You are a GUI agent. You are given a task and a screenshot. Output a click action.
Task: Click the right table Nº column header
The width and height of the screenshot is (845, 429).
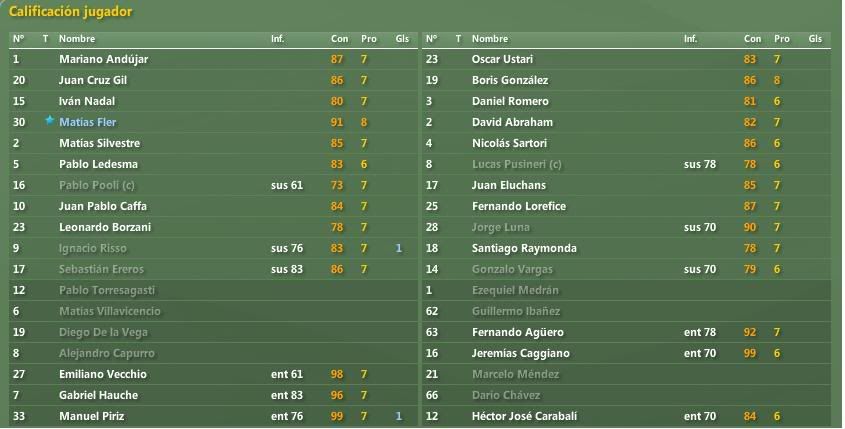[x=431, y=39]
